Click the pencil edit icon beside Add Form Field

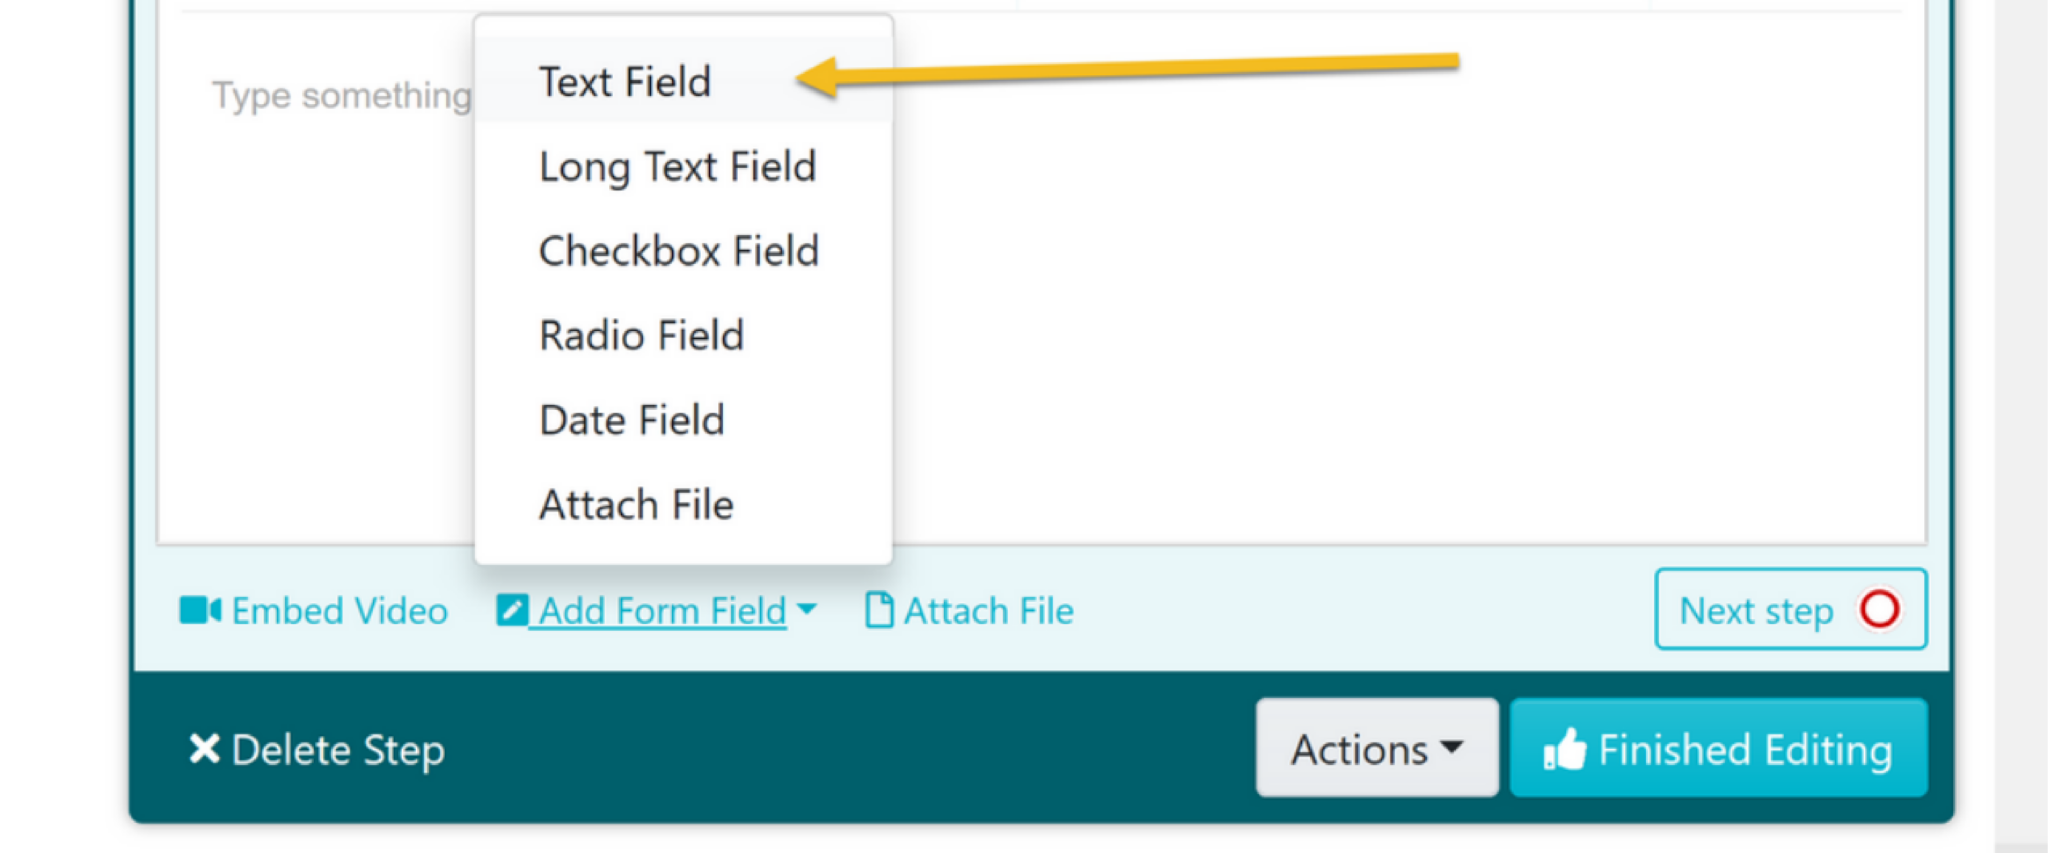coord(511,610)
